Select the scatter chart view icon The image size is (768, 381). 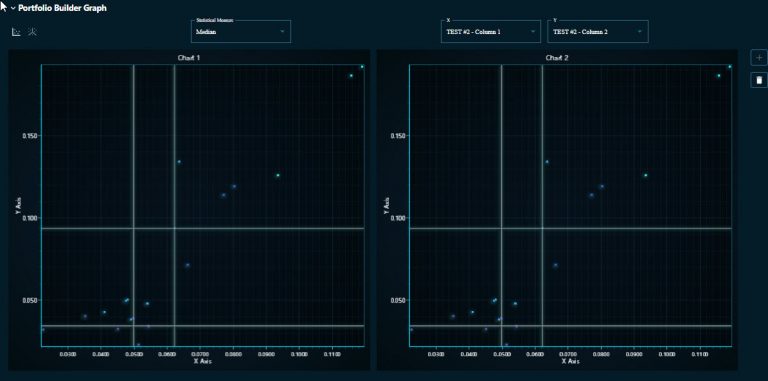pyautogui.click(x=16, y=32)
